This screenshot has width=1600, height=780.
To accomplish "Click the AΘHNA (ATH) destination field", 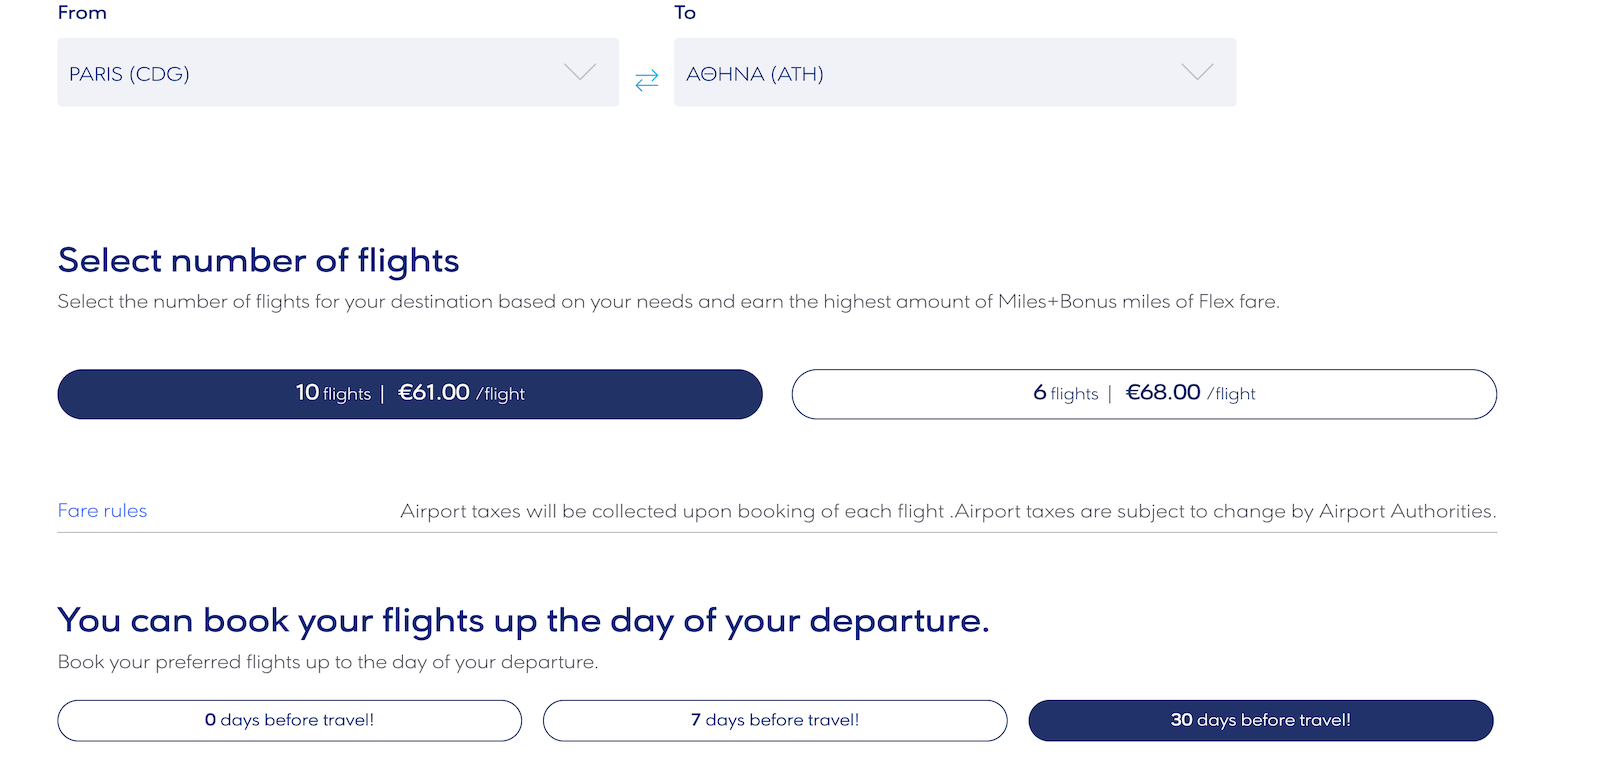I will [x=955, y=72].
